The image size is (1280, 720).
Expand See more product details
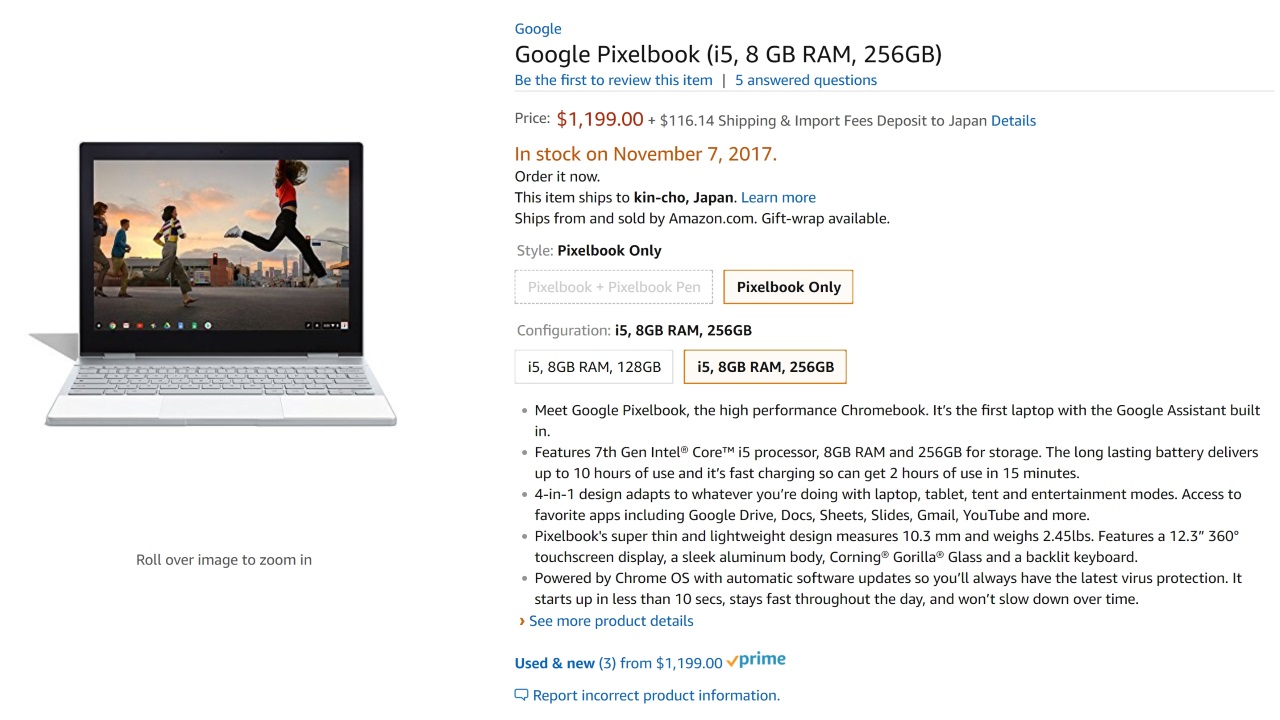611,621
